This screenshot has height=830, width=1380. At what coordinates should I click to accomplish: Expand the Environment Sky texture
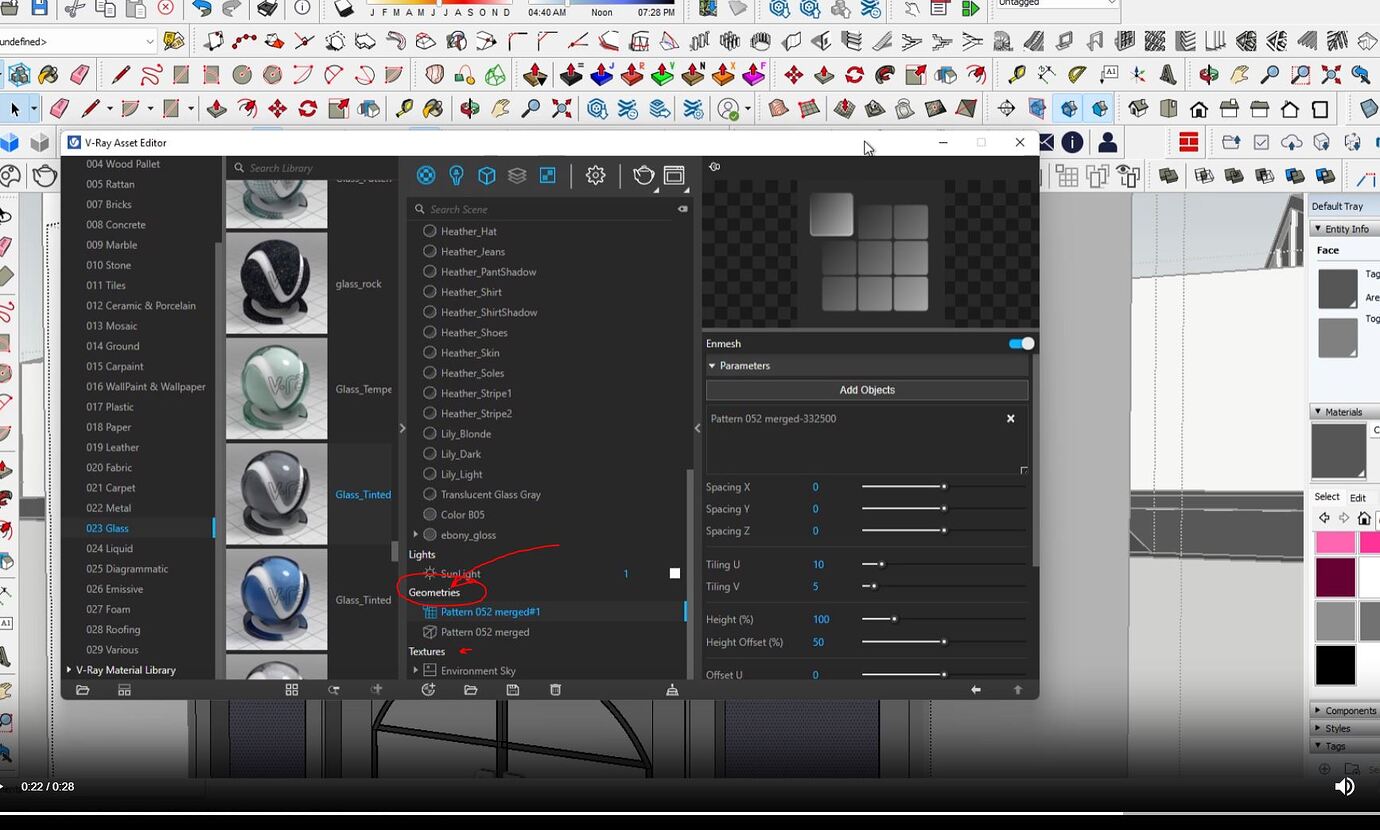tap(417, 671)
